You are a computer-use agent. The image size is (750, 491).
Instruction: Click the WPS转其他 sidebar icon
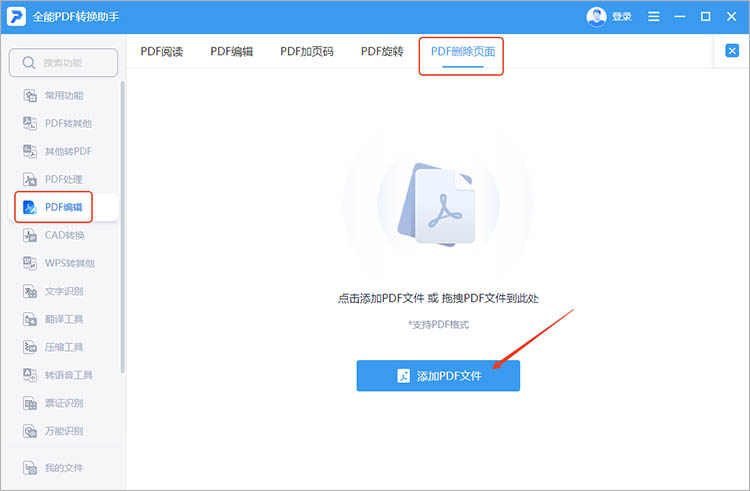(30, 263)
